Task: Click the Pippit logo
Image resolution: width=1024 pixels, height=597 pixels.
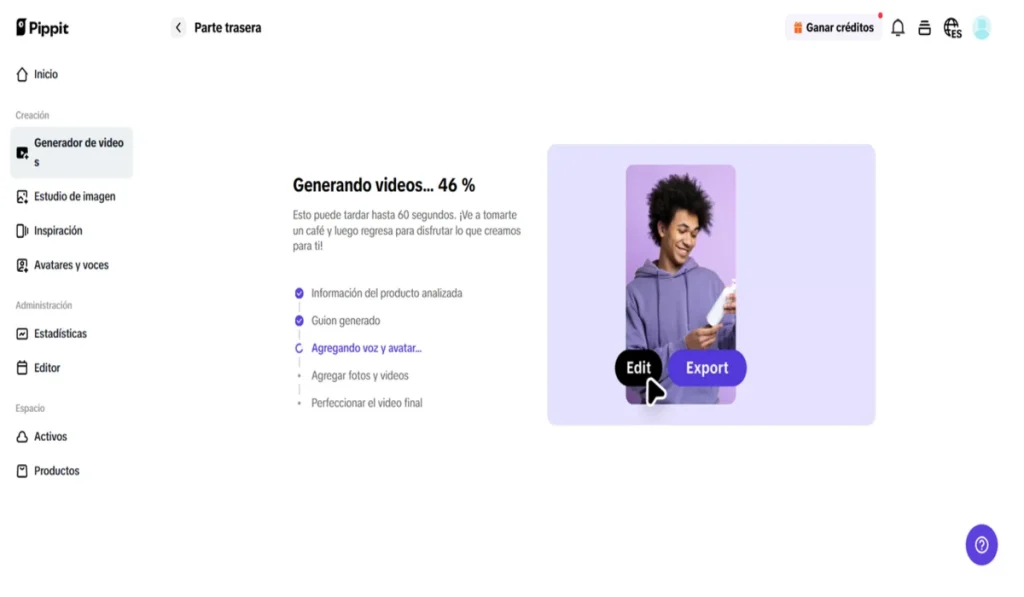Action: [x=42, y=27]
